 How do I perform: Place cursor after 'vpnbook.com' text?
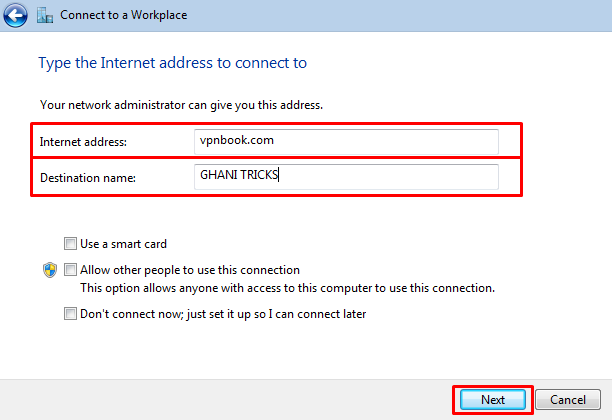(x=274, y=141)
